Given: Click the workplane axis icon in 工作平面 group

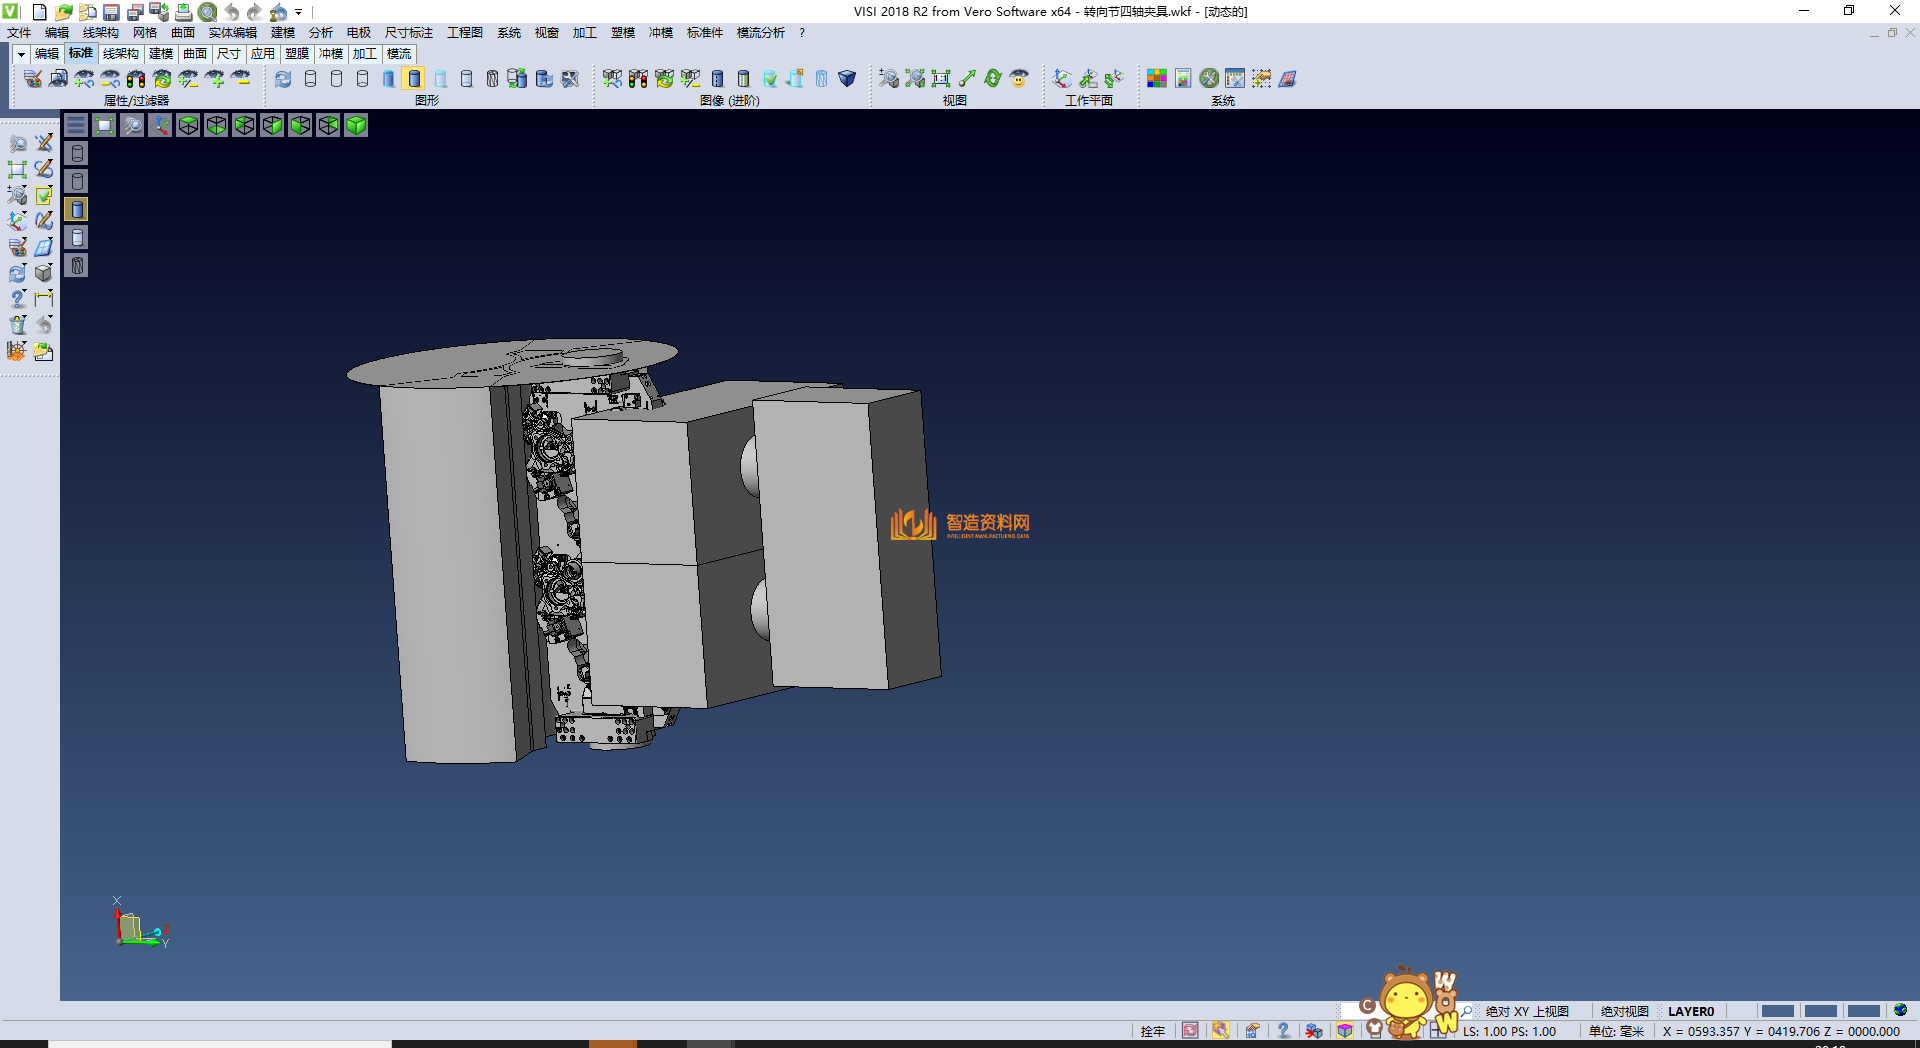Looking at the screenshot, I should [x=1062, y=79].
